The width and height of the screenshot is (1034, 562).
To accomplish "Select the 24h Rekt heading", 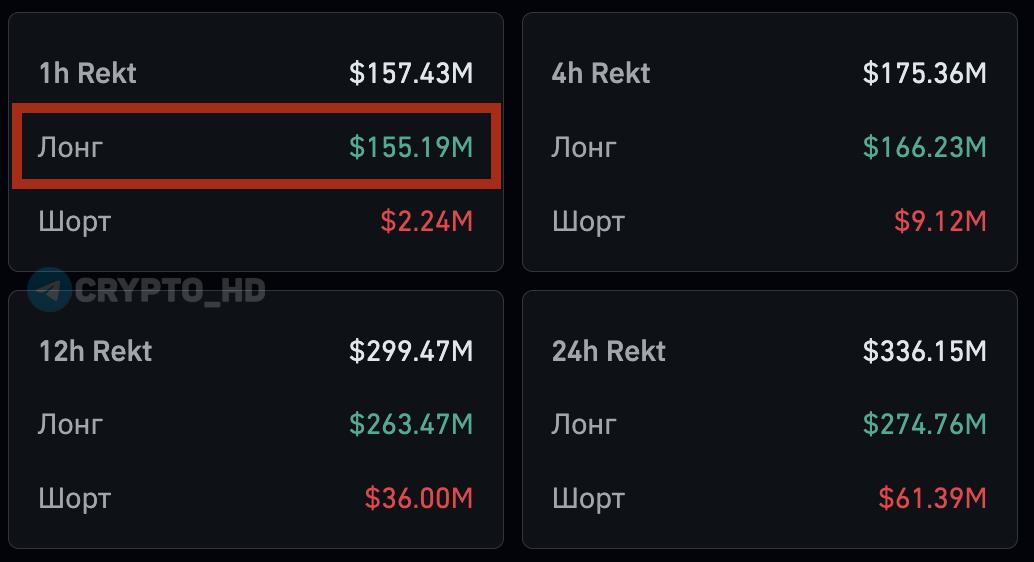I will pos(609,351).
